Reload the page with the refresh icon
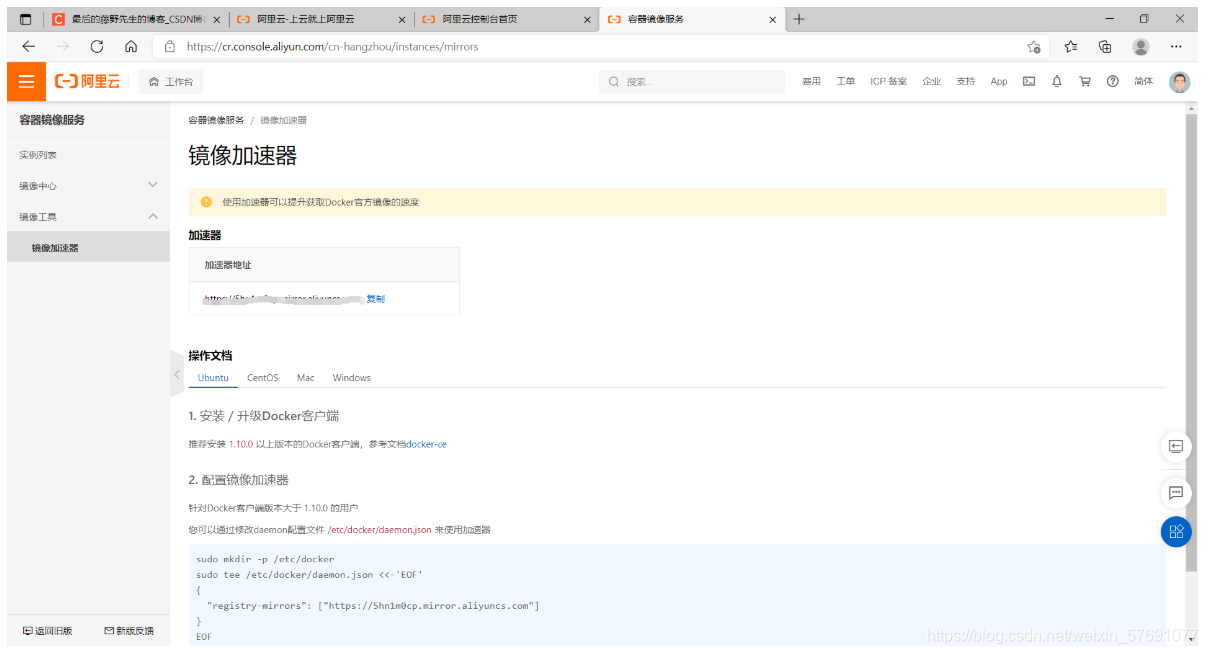 click(x=97, y=46)
